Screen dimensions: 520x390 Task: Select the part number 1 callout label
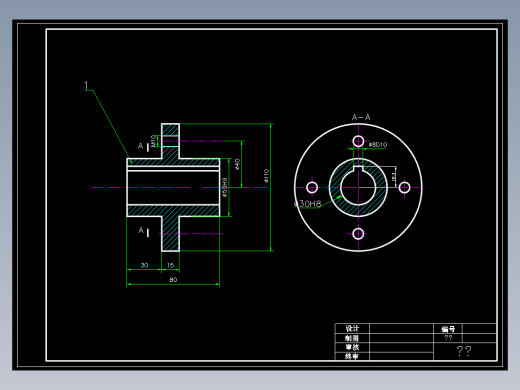click(x=86, y=86)
